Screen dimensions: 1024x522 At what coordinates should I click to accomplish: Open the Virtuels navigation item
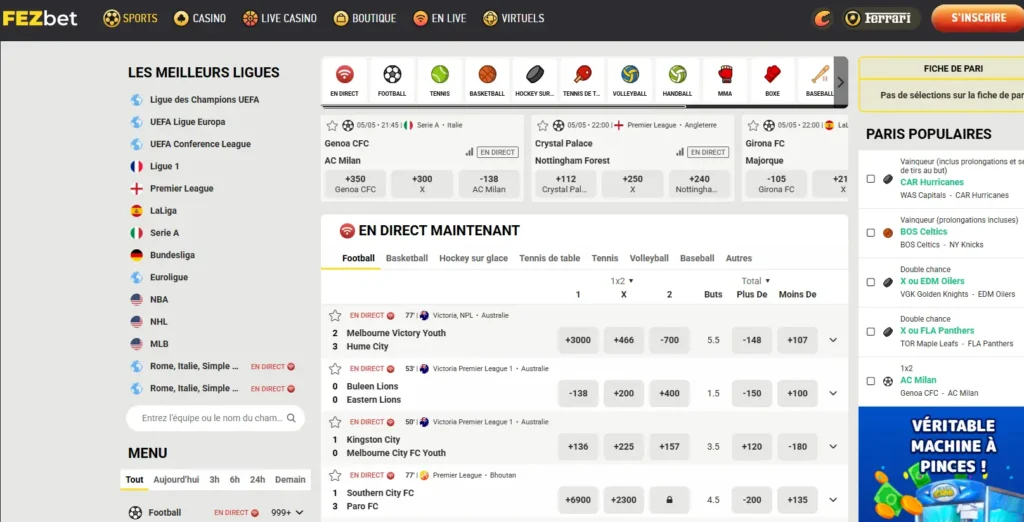pyautogui.click(x=513, y=18)
